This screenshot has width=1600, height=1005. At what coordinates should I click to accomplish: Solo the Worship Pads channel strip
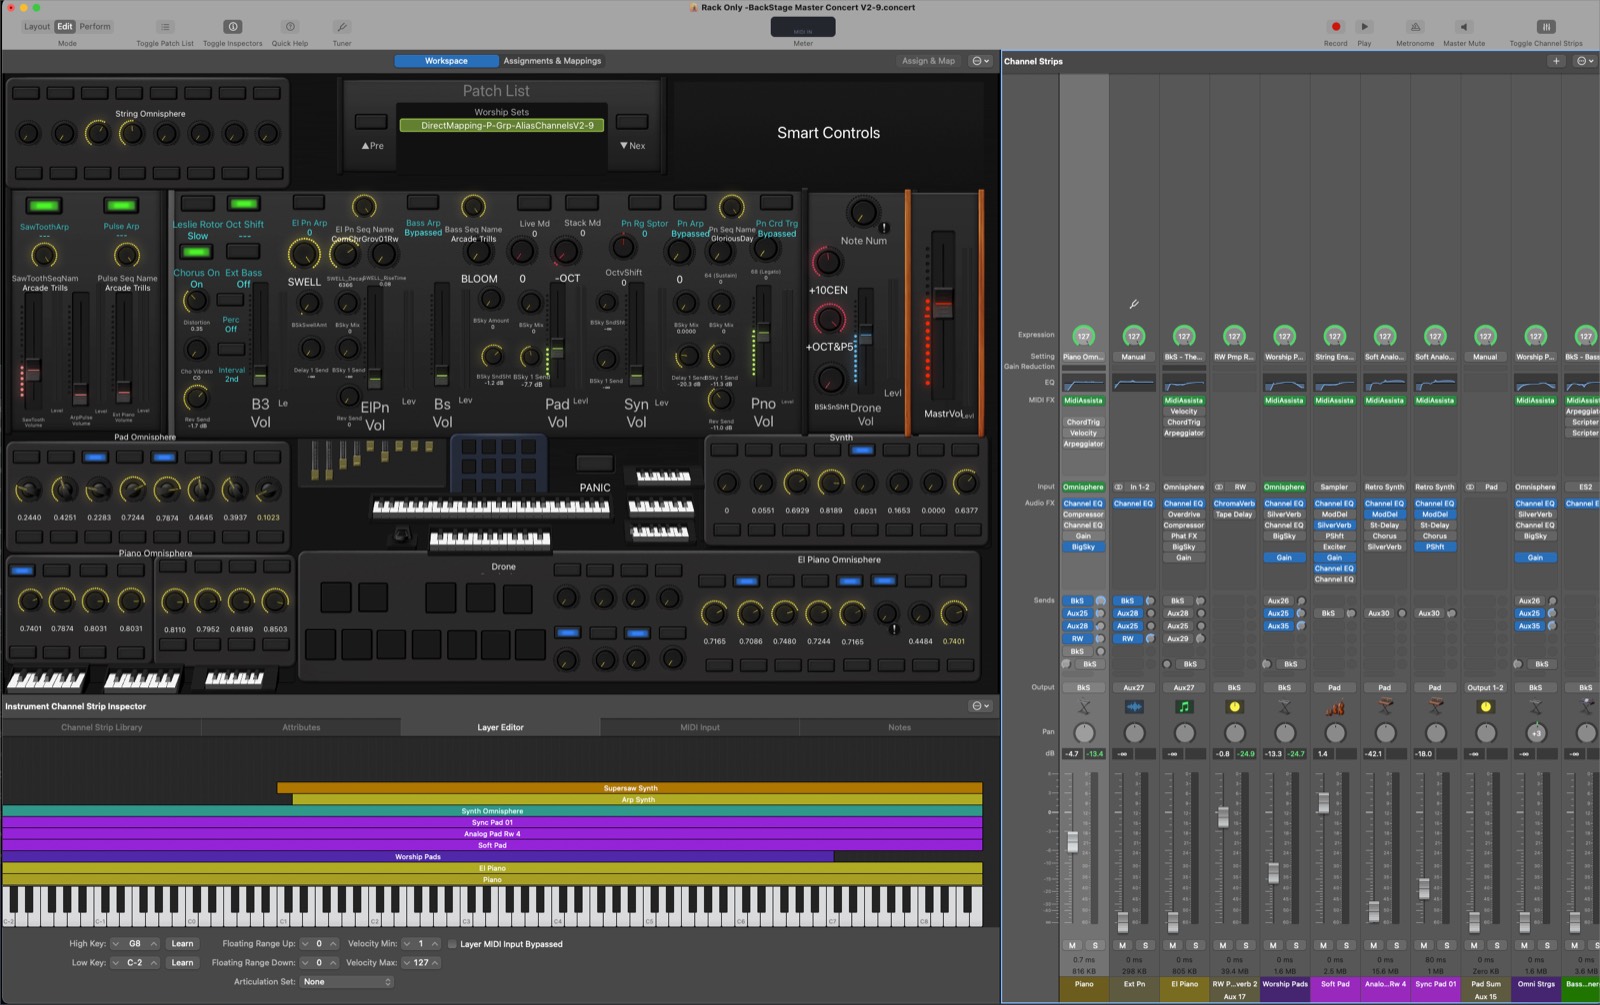pos(1296,945)
